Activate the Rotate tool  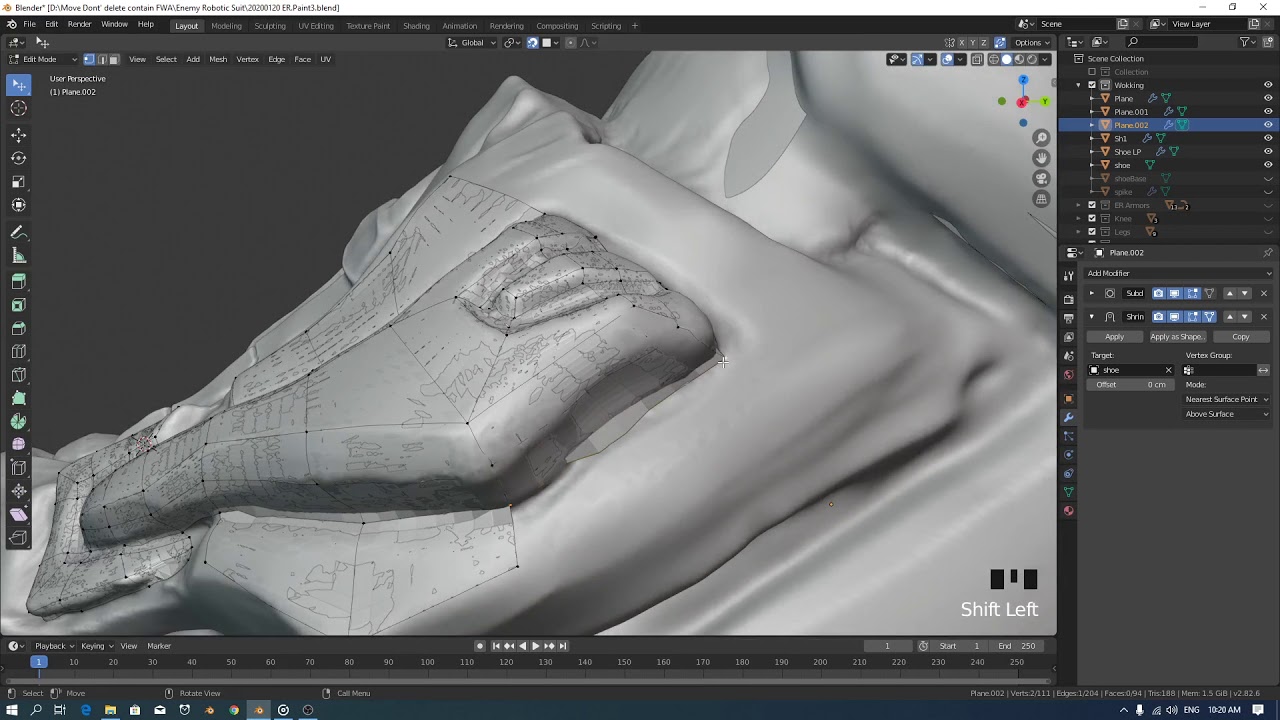19,158
